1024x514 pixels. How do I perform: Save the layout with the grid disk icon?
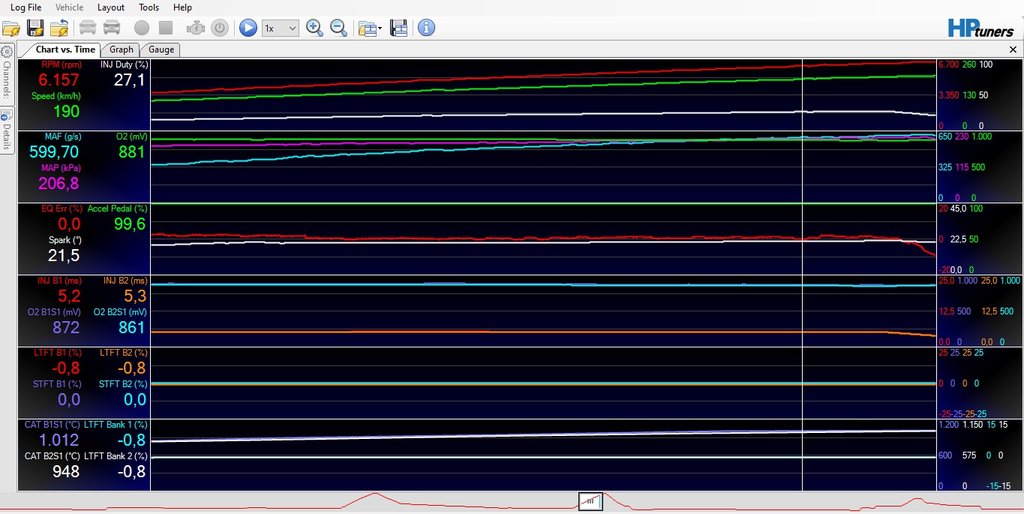(x=398, y=28)
